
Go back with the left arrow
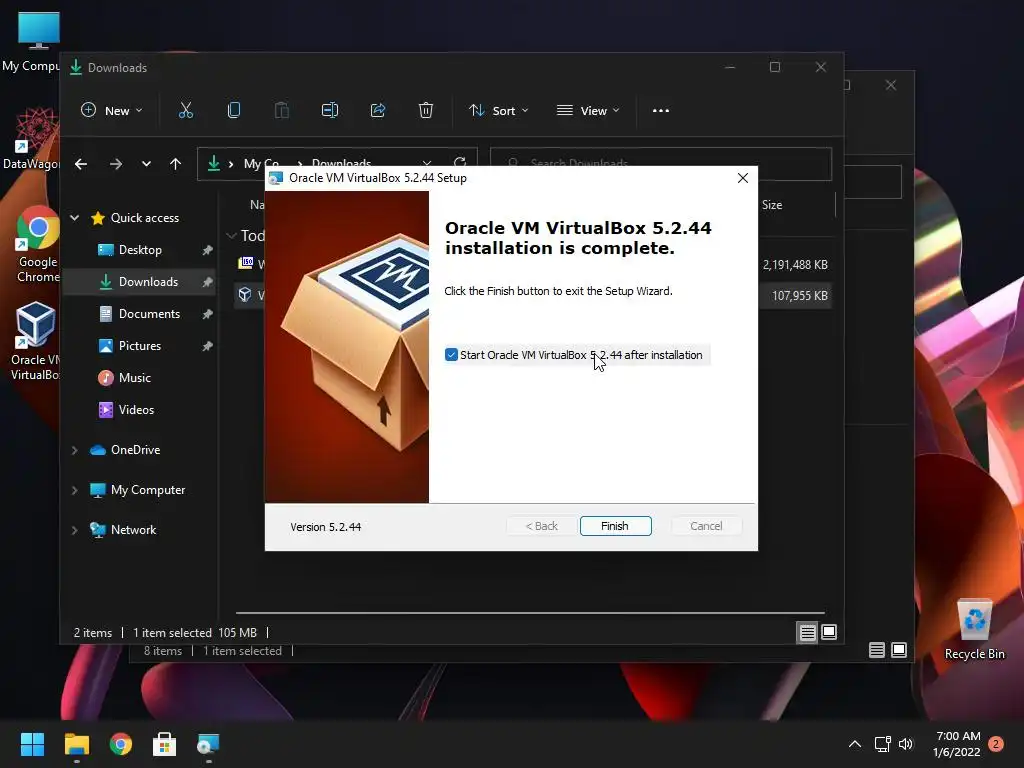point(81,164)
